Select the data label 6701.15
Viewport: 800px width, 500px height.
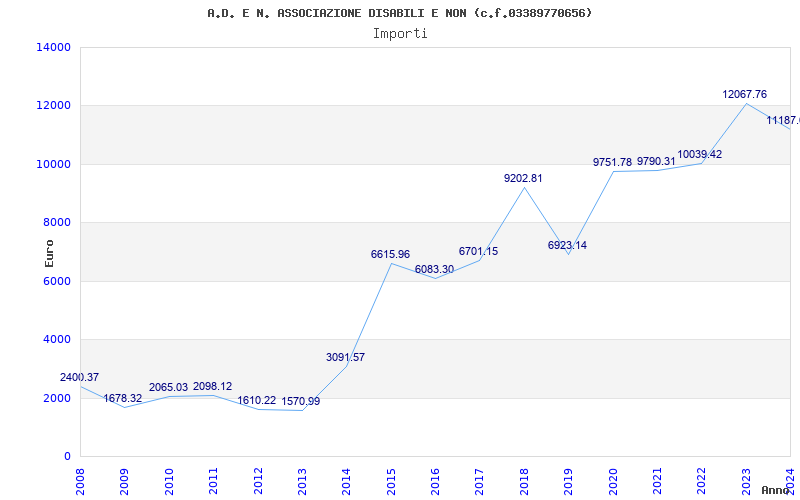point(479,252)
